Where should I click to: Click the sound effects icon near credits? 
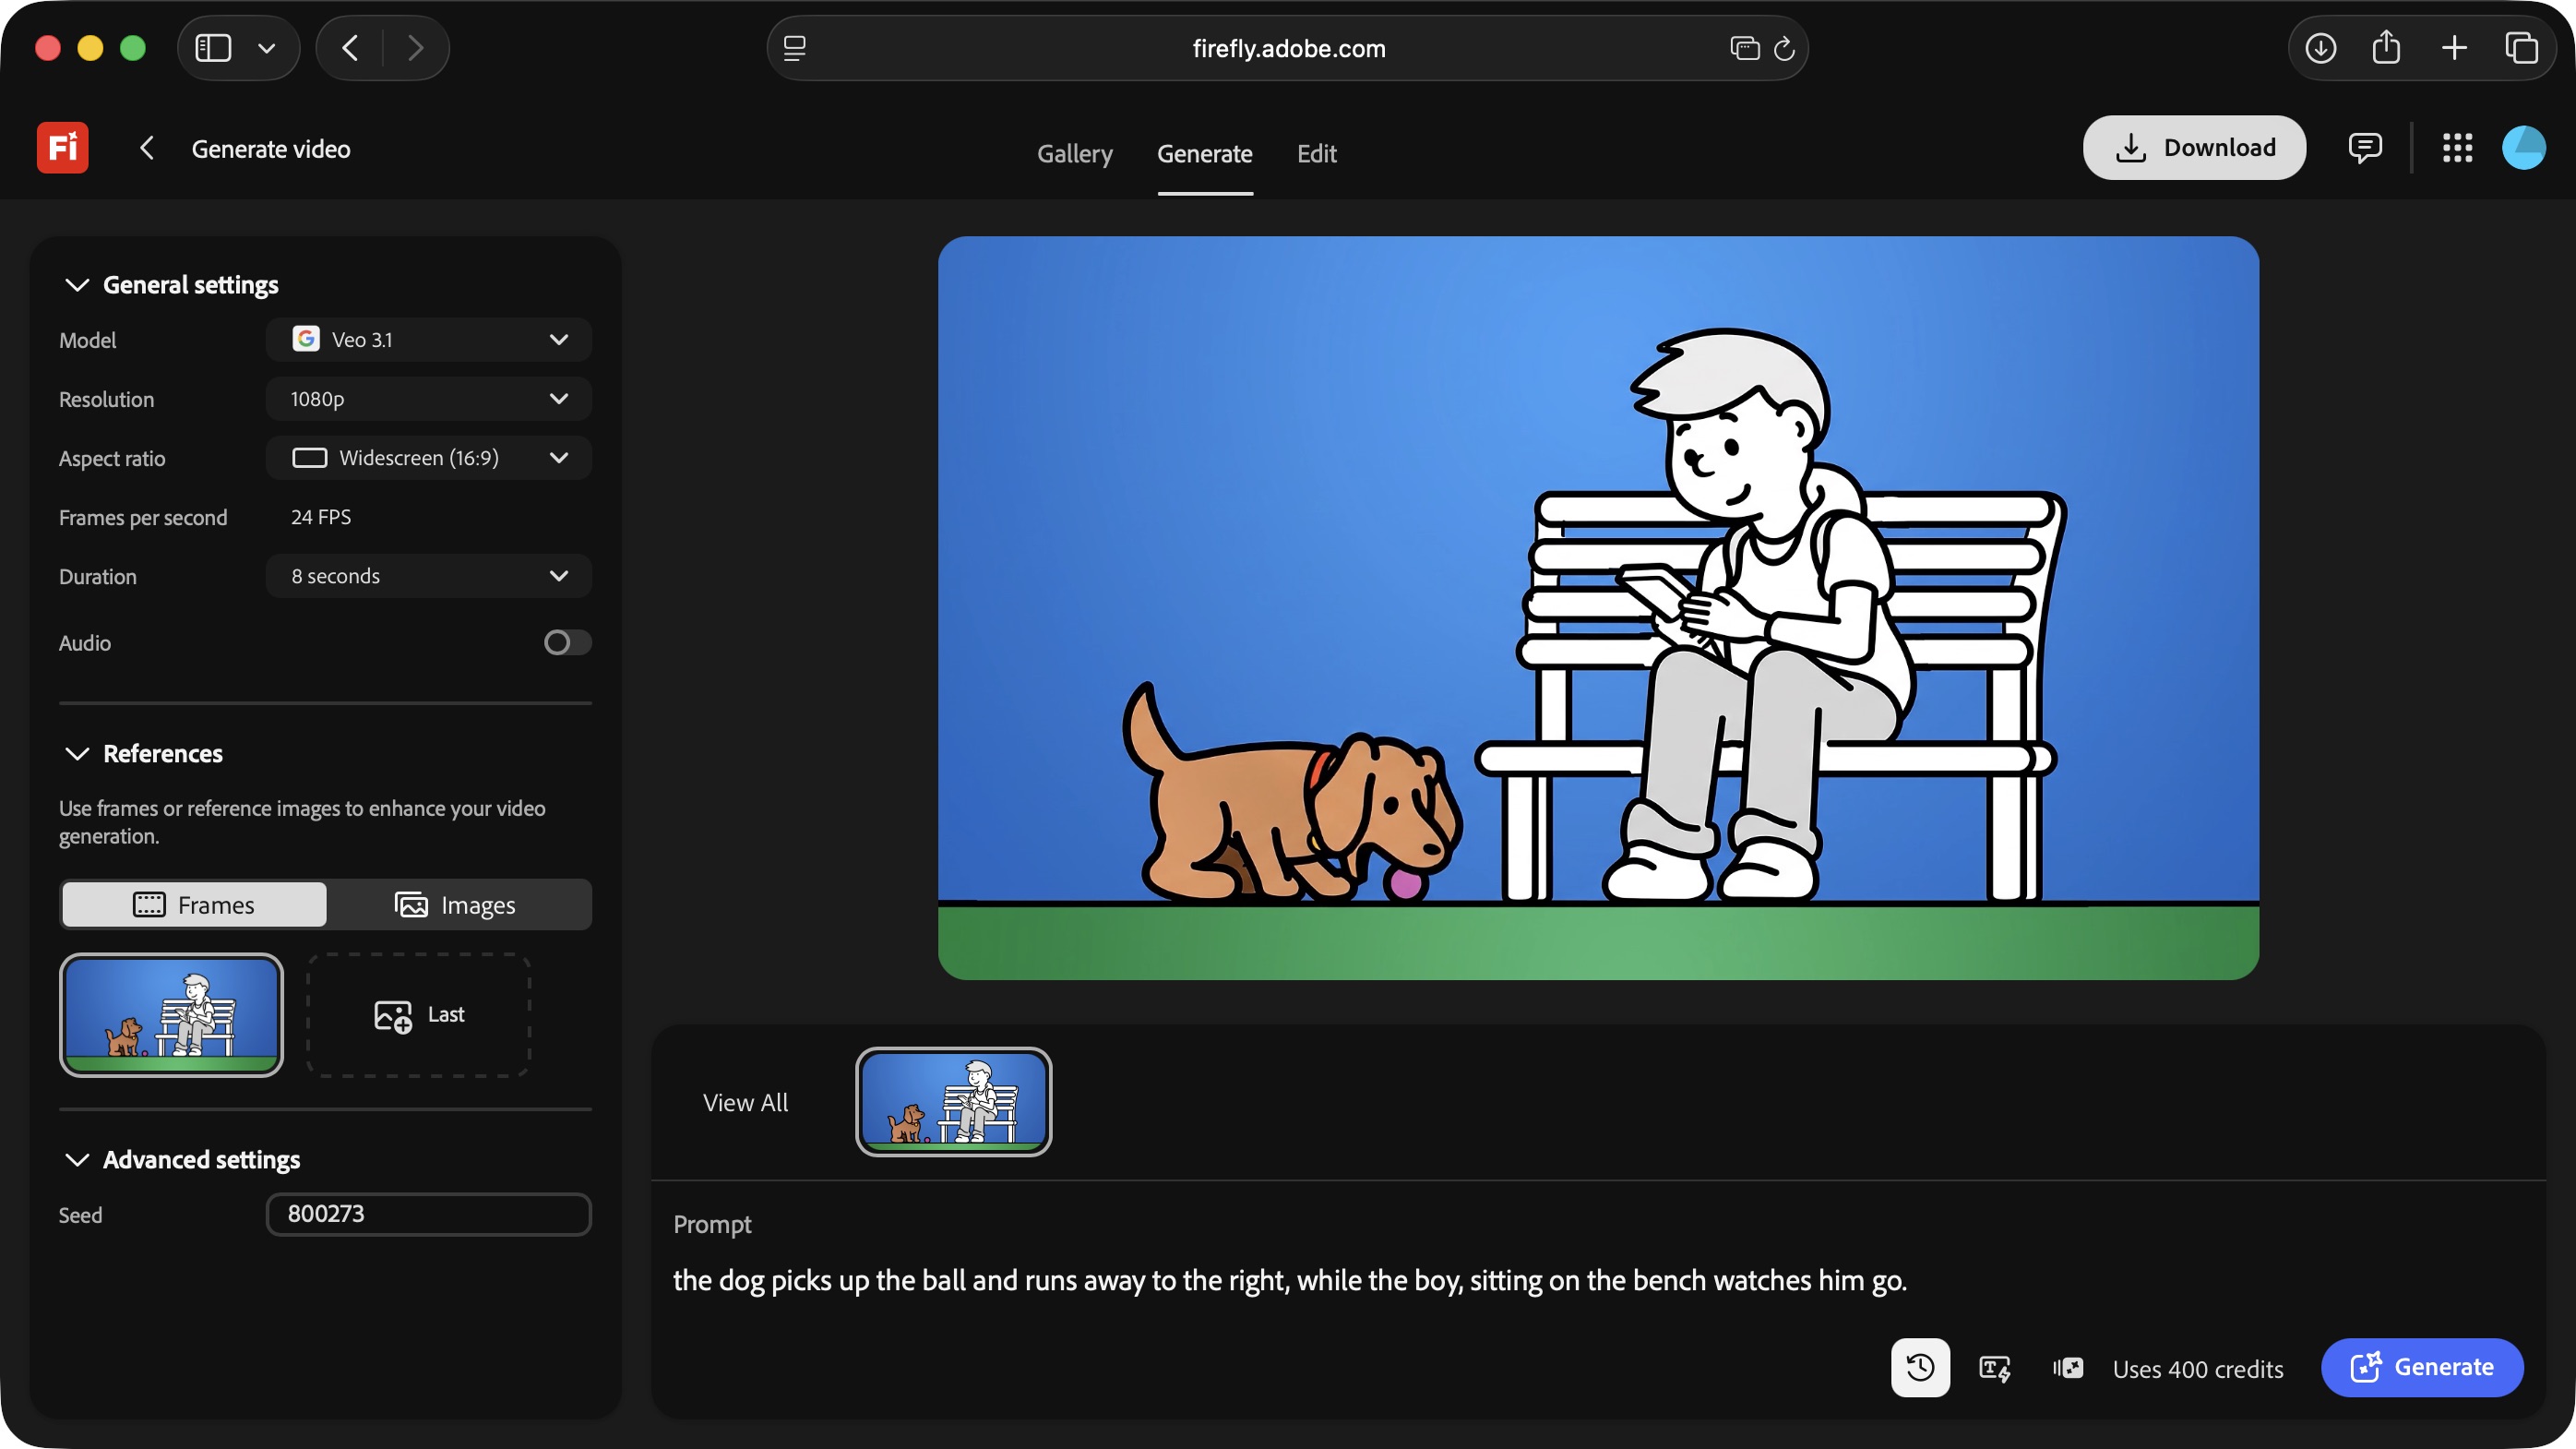[2068, 1367]
